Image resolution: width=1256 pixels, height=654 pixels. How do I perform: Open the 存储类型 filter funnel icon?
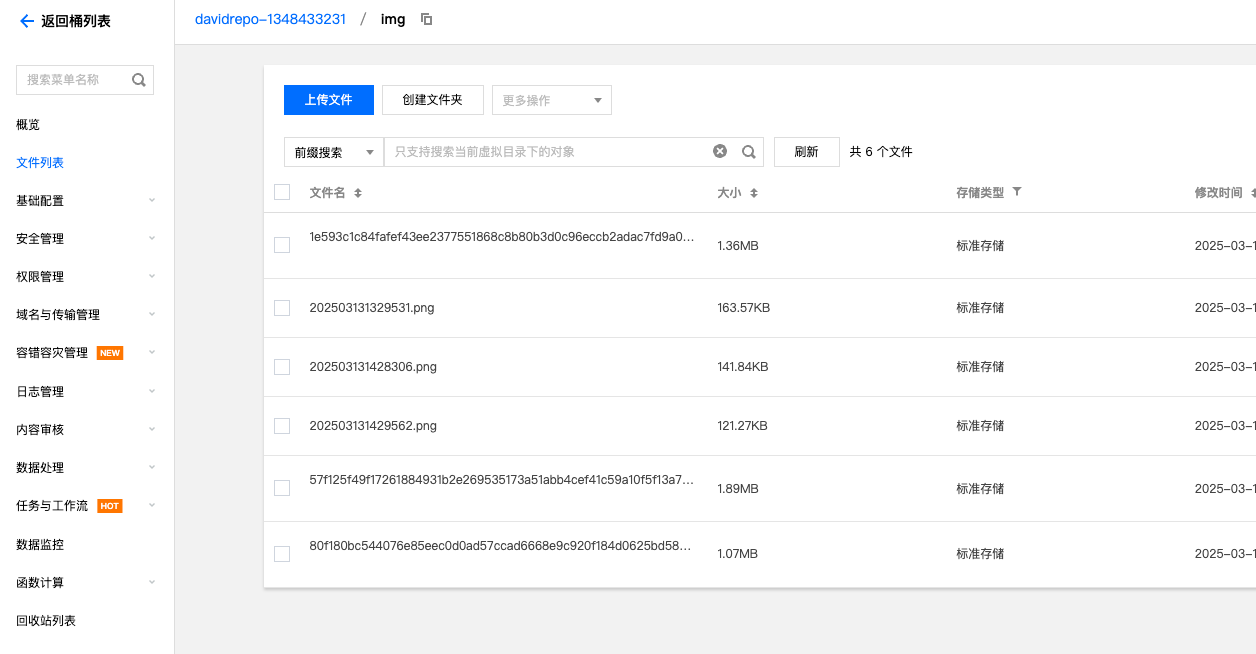[x=1017, y=192]
